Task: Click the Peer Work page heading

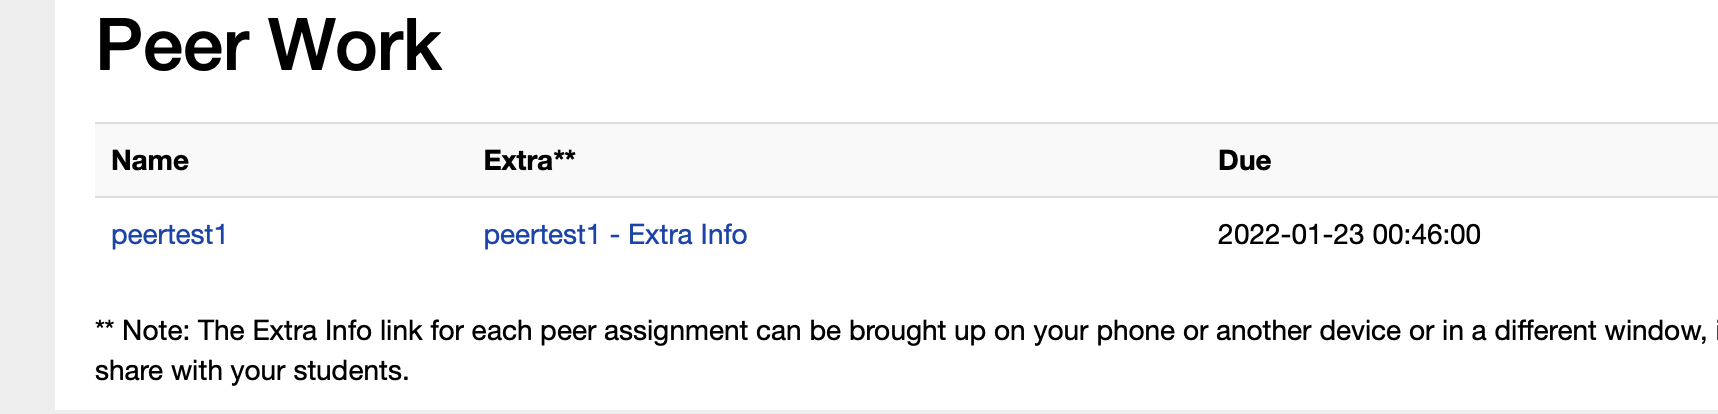Action: point(268,46)
